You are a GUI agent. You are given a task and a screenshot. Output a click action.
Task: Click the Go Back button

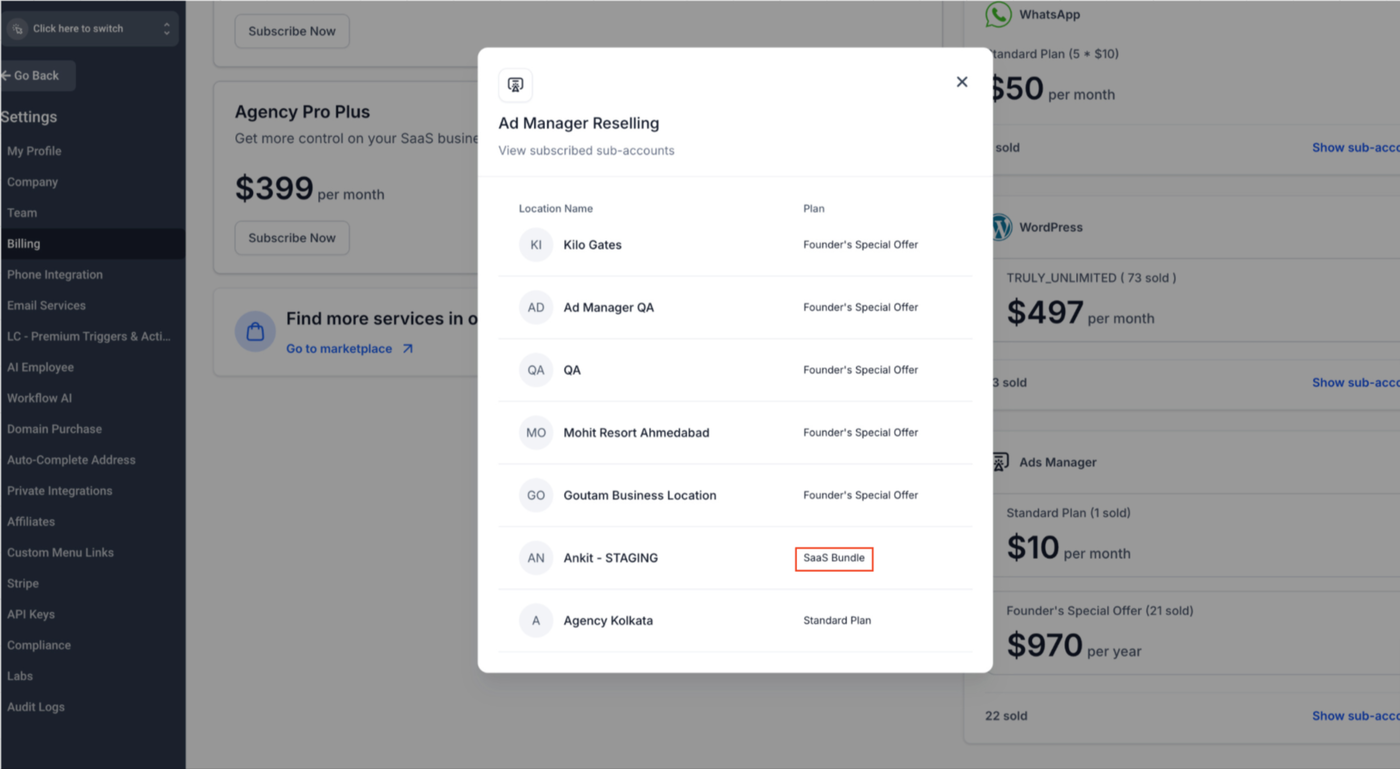37,76
